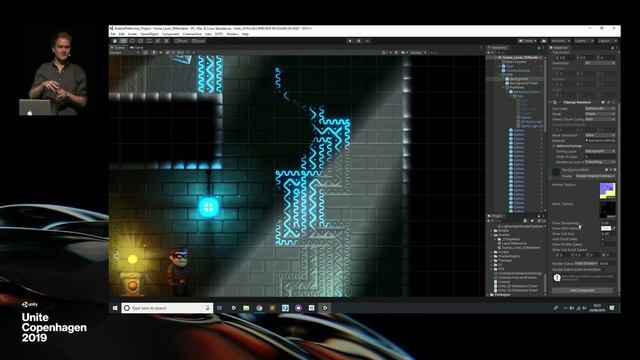
Task: Toggle the Inspector panel lock icon
Action: (x=612, y=48)
